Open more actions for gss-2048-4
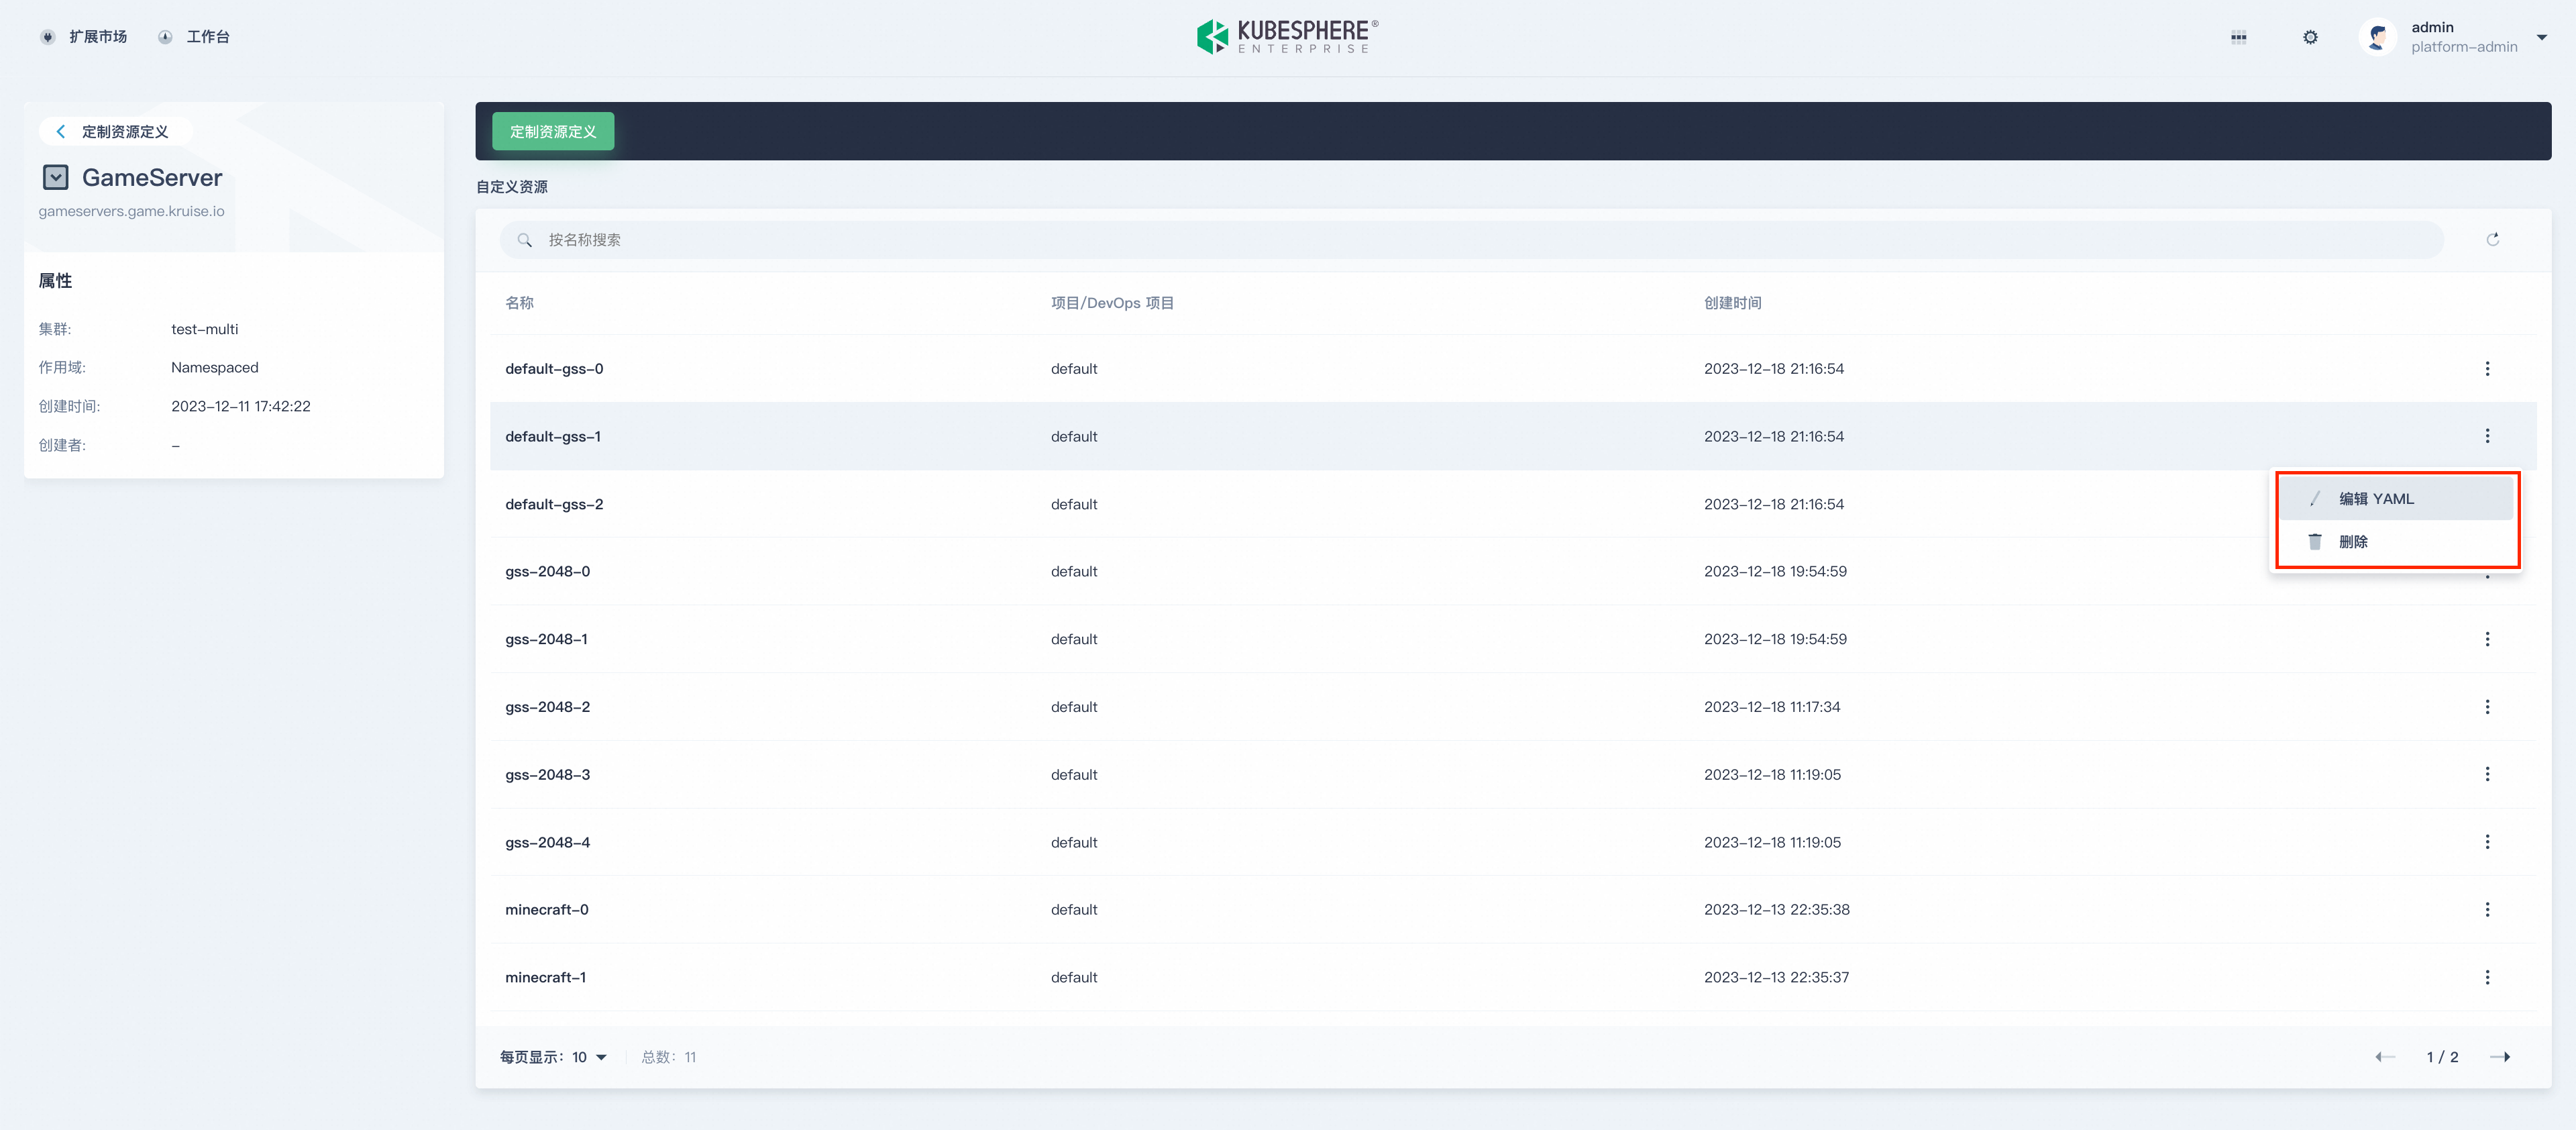2576x1130 pixels. point(2487,842)
